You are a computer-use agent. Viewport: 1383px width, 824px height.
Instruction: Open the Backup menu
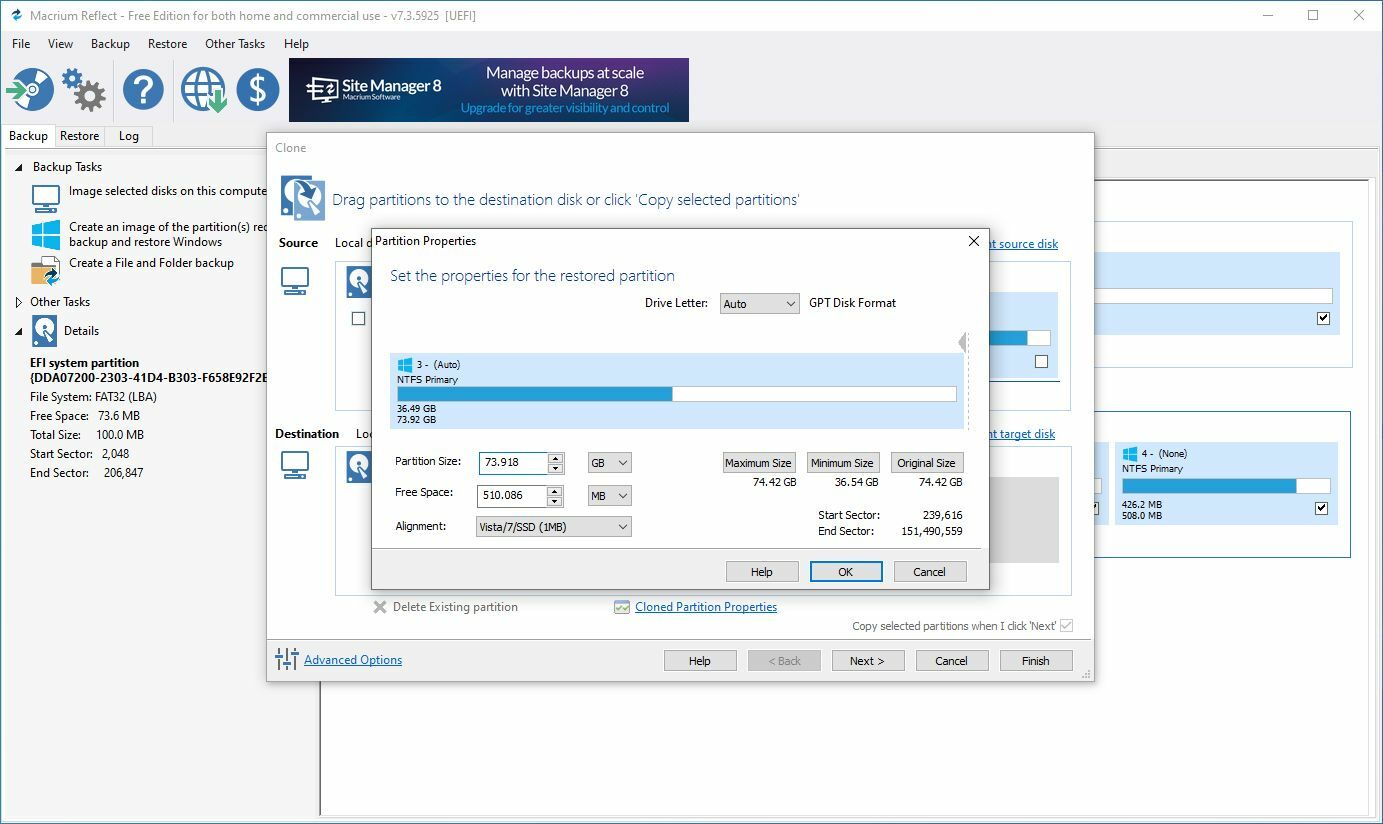click(x=110, y=44)
